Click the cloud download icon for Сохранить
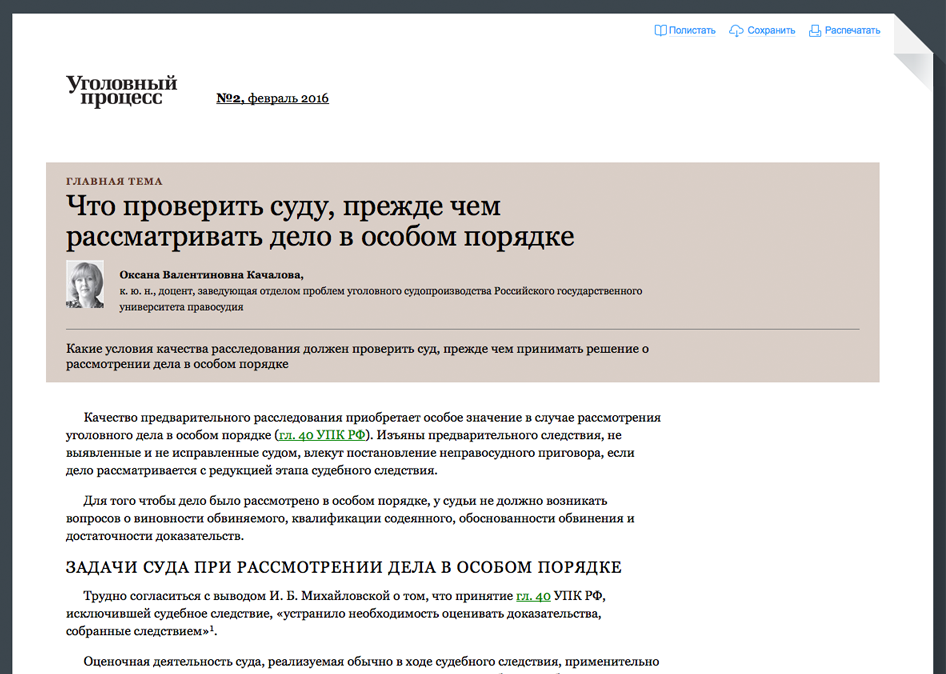This screenshot has width=946, height=674. [736, 30]
